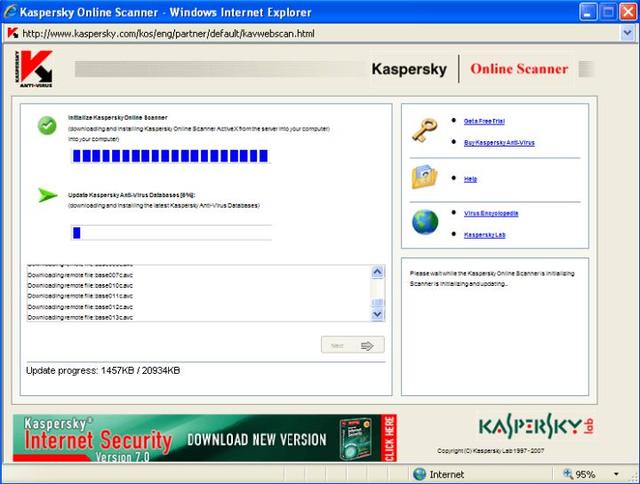
Task: Click the green checkmark initialization icon
Action: [46, 126]
